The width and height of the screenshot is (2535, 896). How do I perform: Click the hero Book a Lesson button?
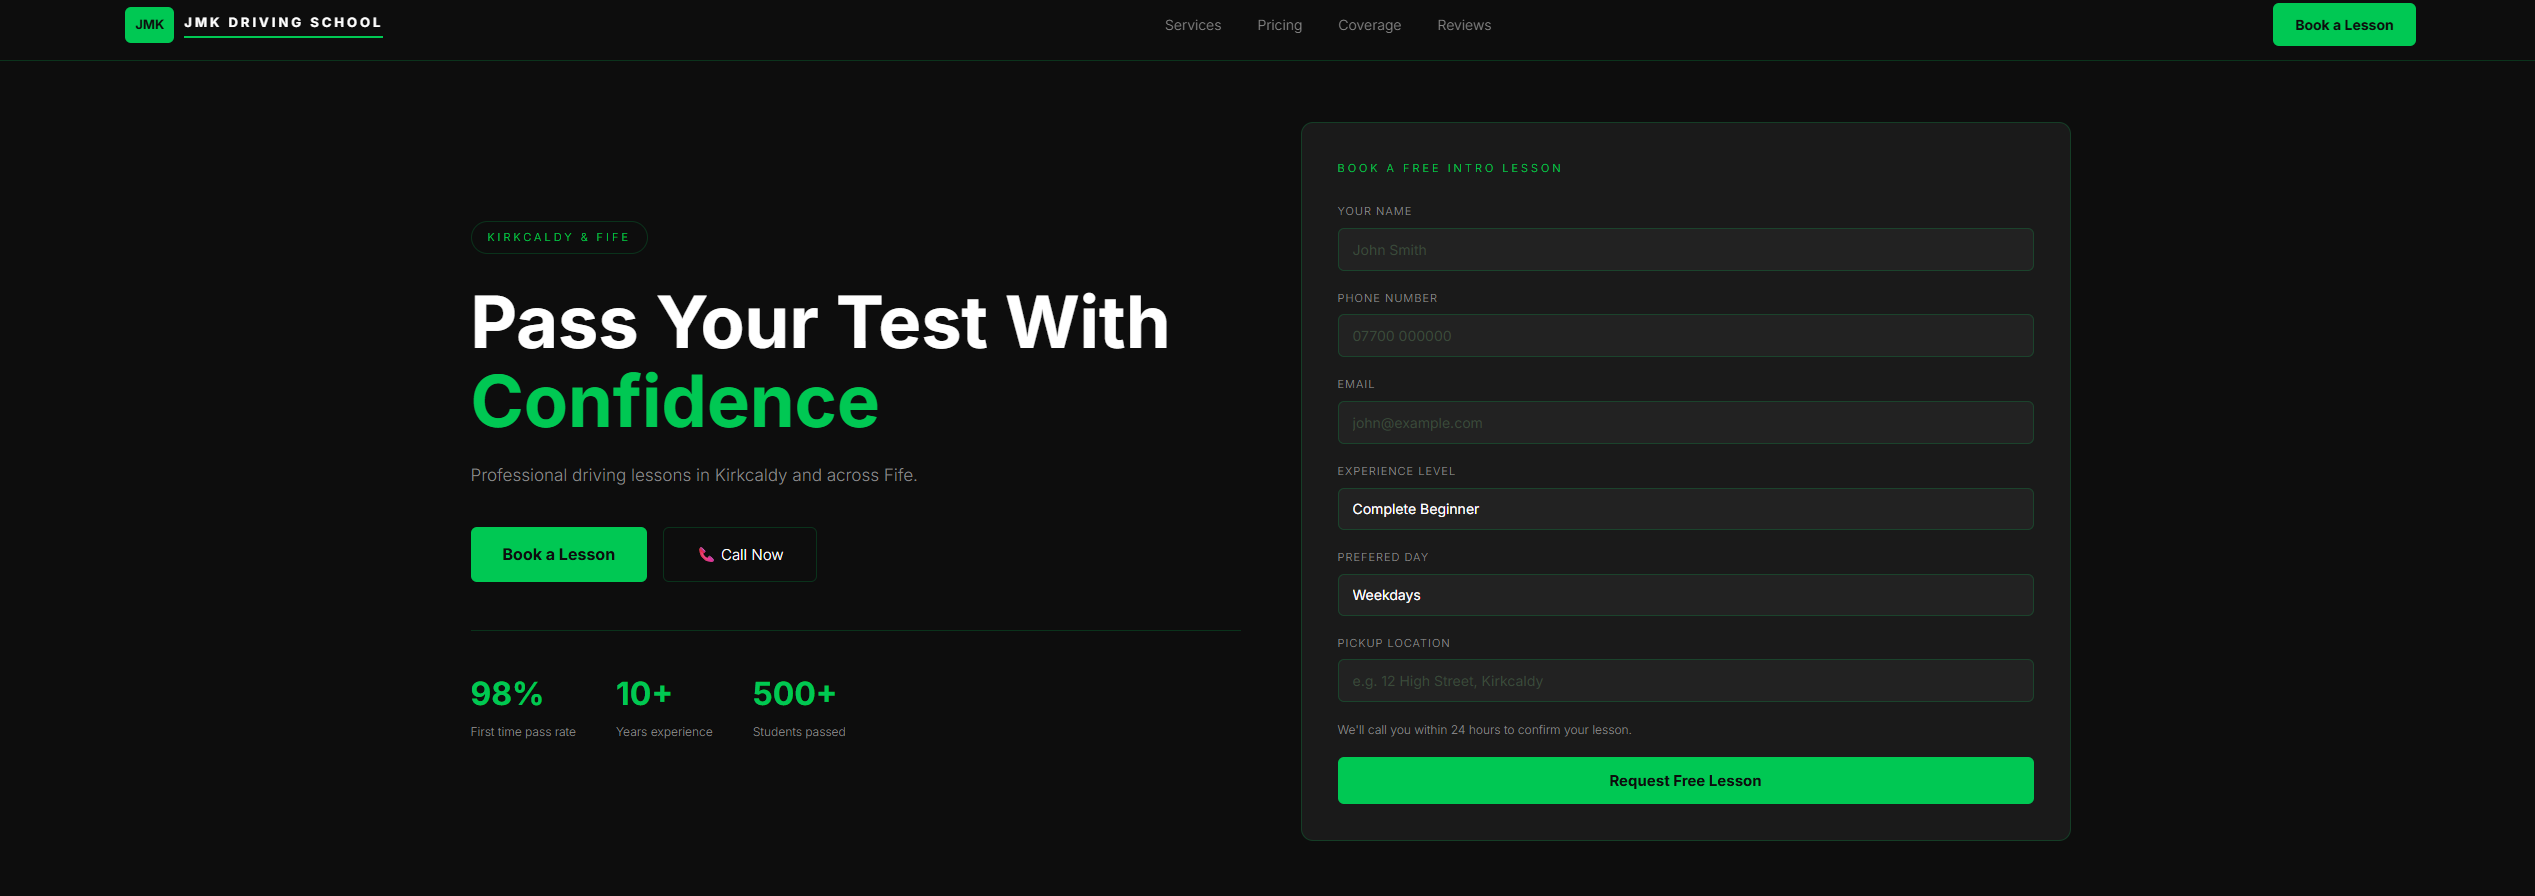click(558, 554)
